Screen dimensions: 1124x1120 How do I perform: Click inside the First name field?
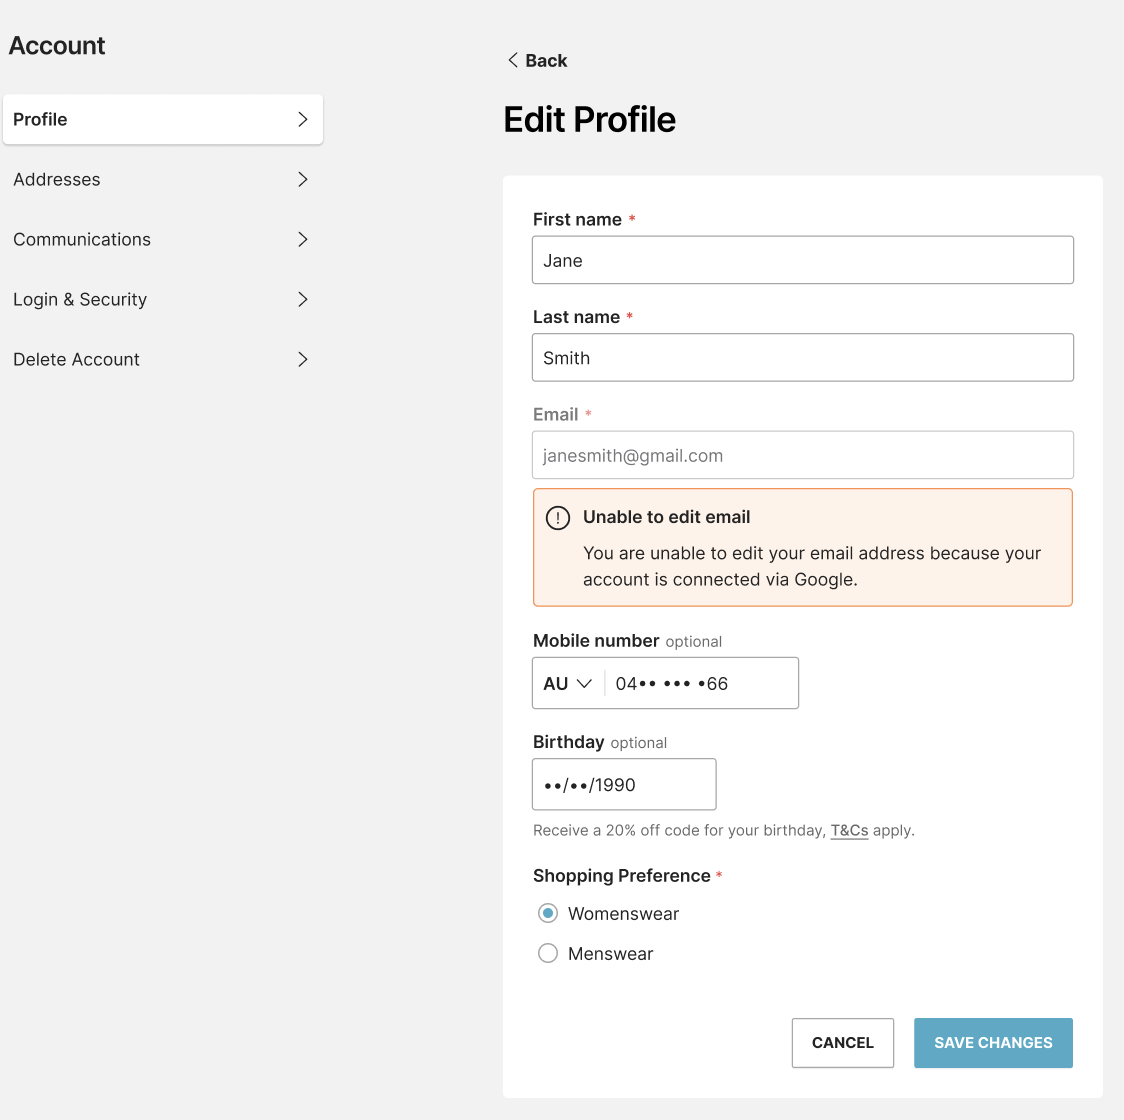(802, 259)
